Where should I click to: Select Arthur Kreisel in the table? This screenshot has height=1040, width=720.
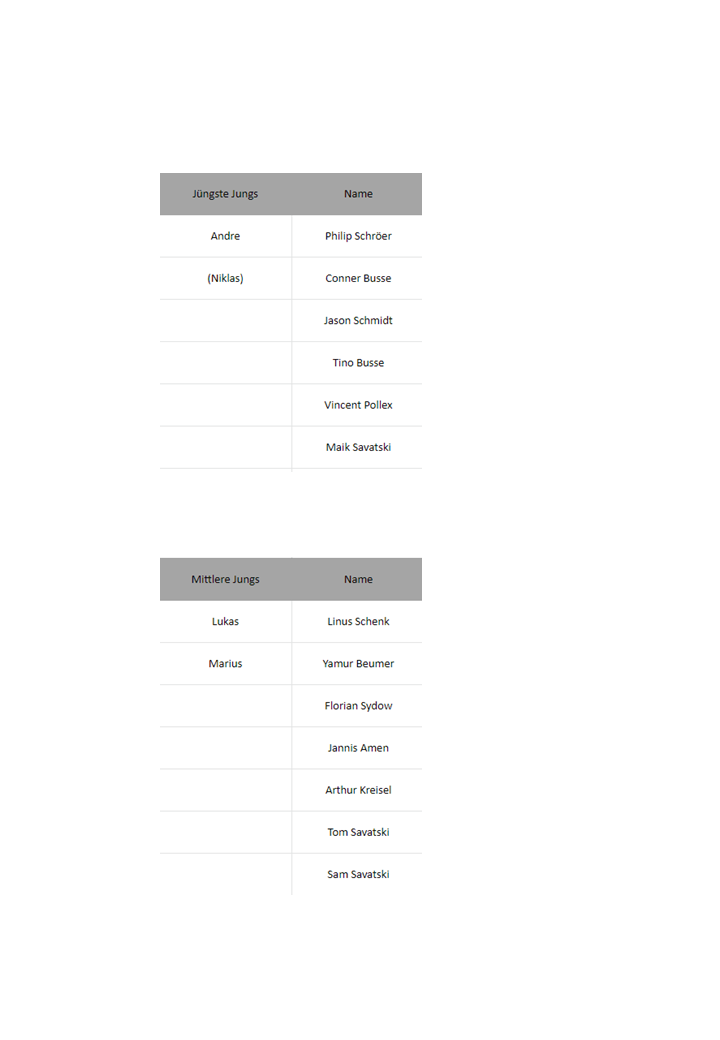[x=358, y=791]
